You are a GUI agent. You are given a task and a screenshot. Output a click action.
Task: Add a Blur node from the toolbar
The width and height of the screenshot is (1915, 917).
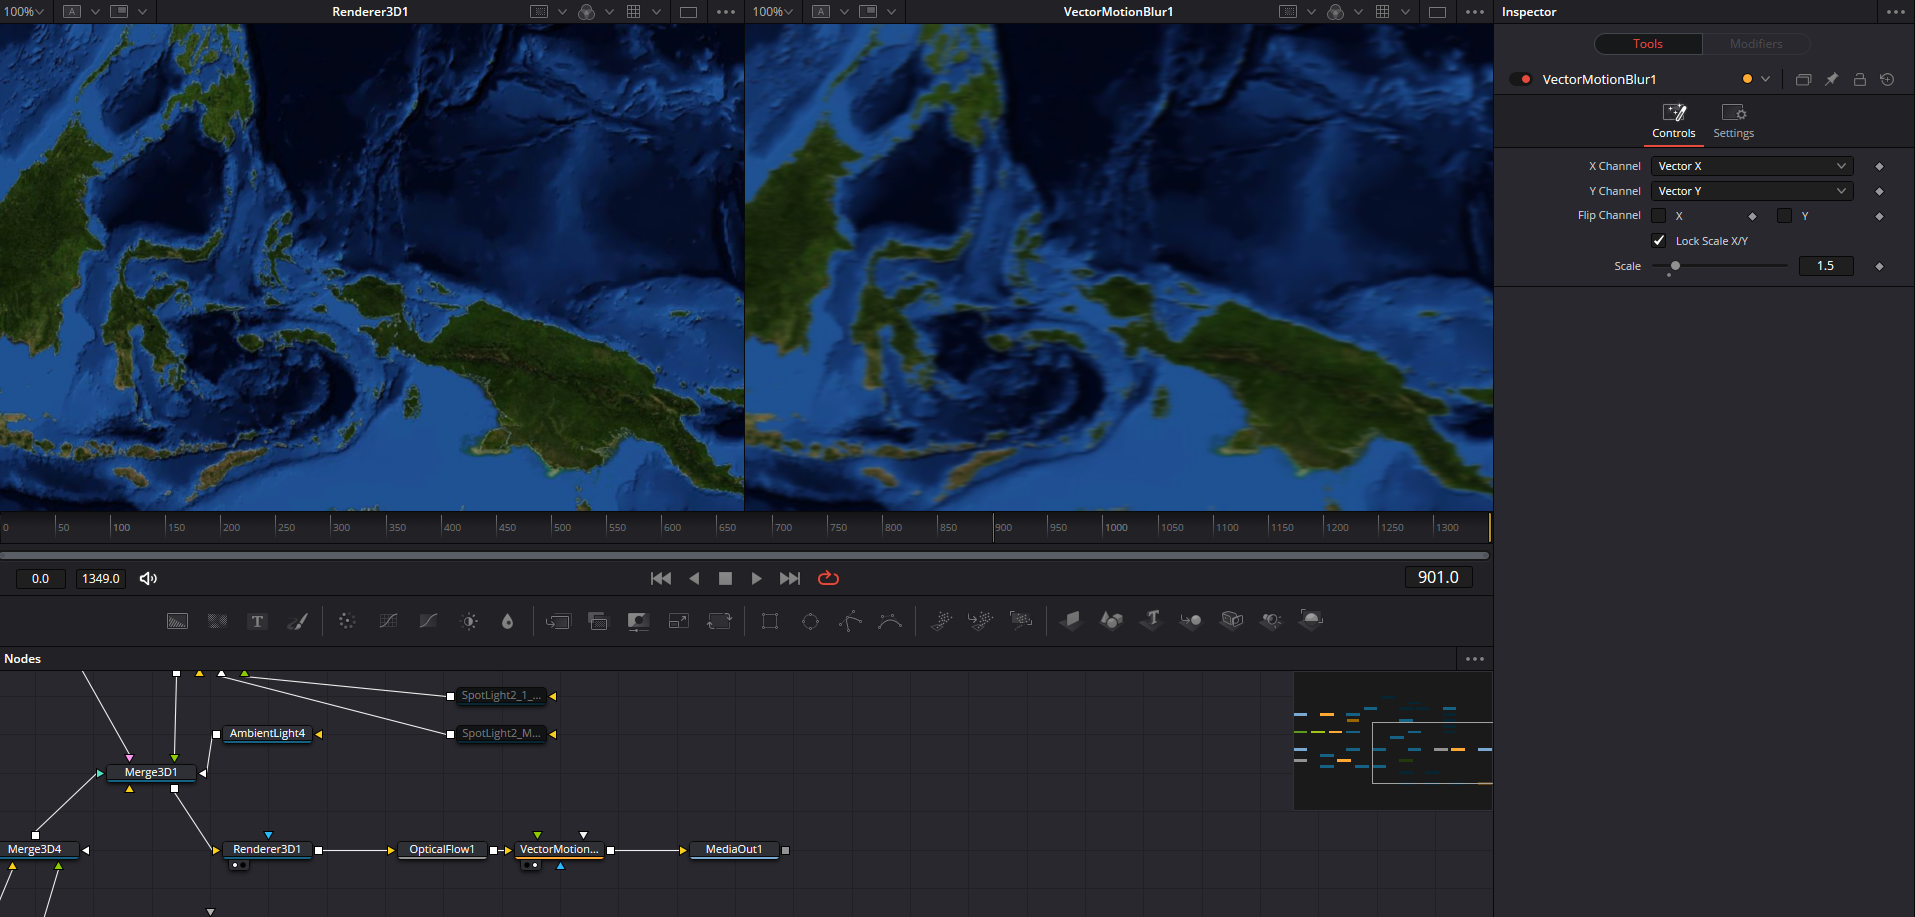508,621
